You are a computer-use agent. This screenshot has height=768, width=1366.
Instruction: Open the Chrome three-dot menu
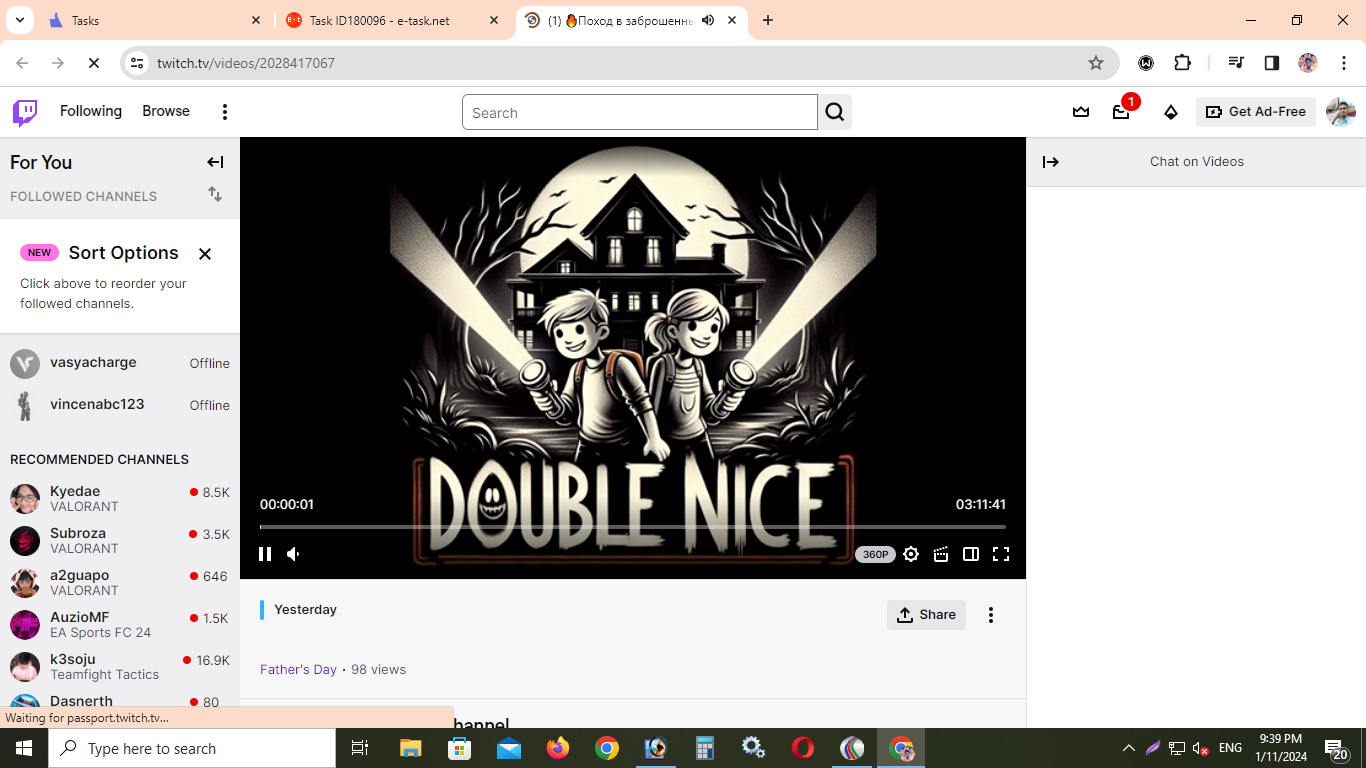click(x=1344, y=63)
